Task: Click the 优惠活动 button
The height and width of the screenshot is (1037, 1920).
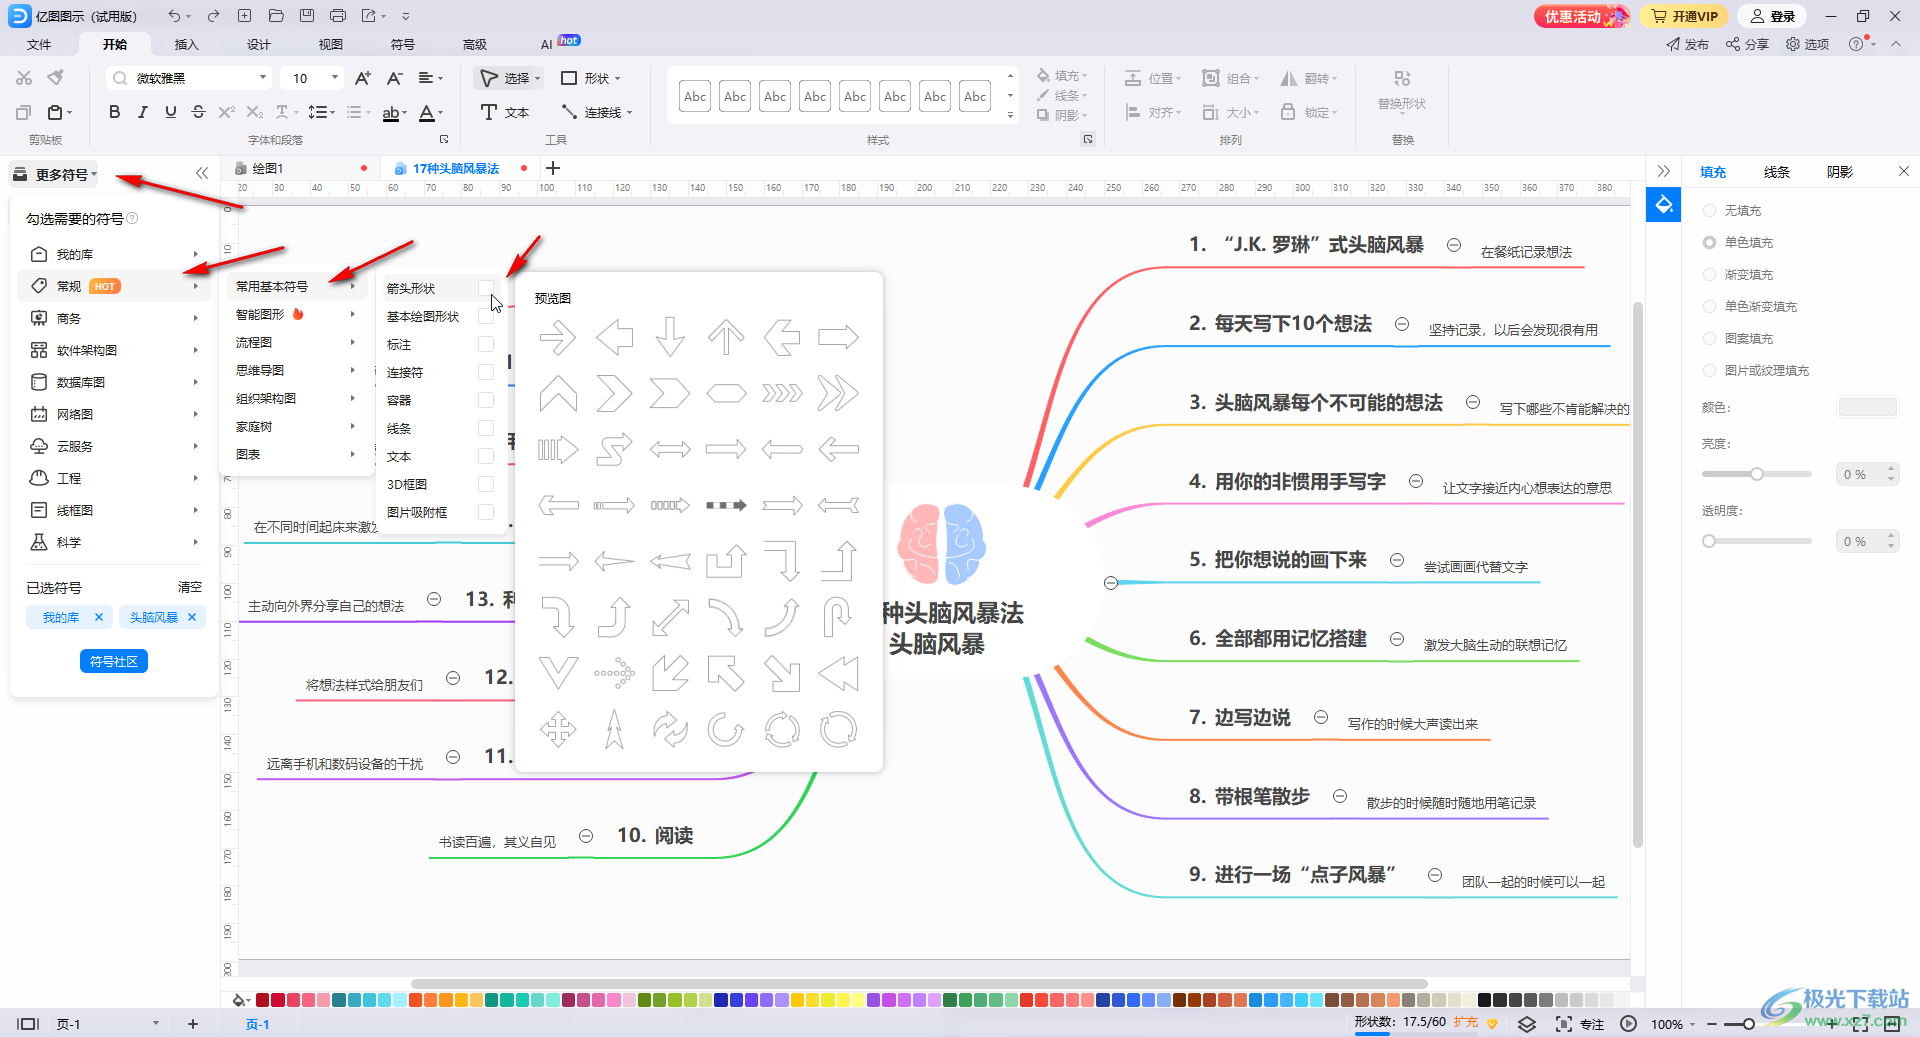Action: pyautogui.click(x=1581, y=16)
